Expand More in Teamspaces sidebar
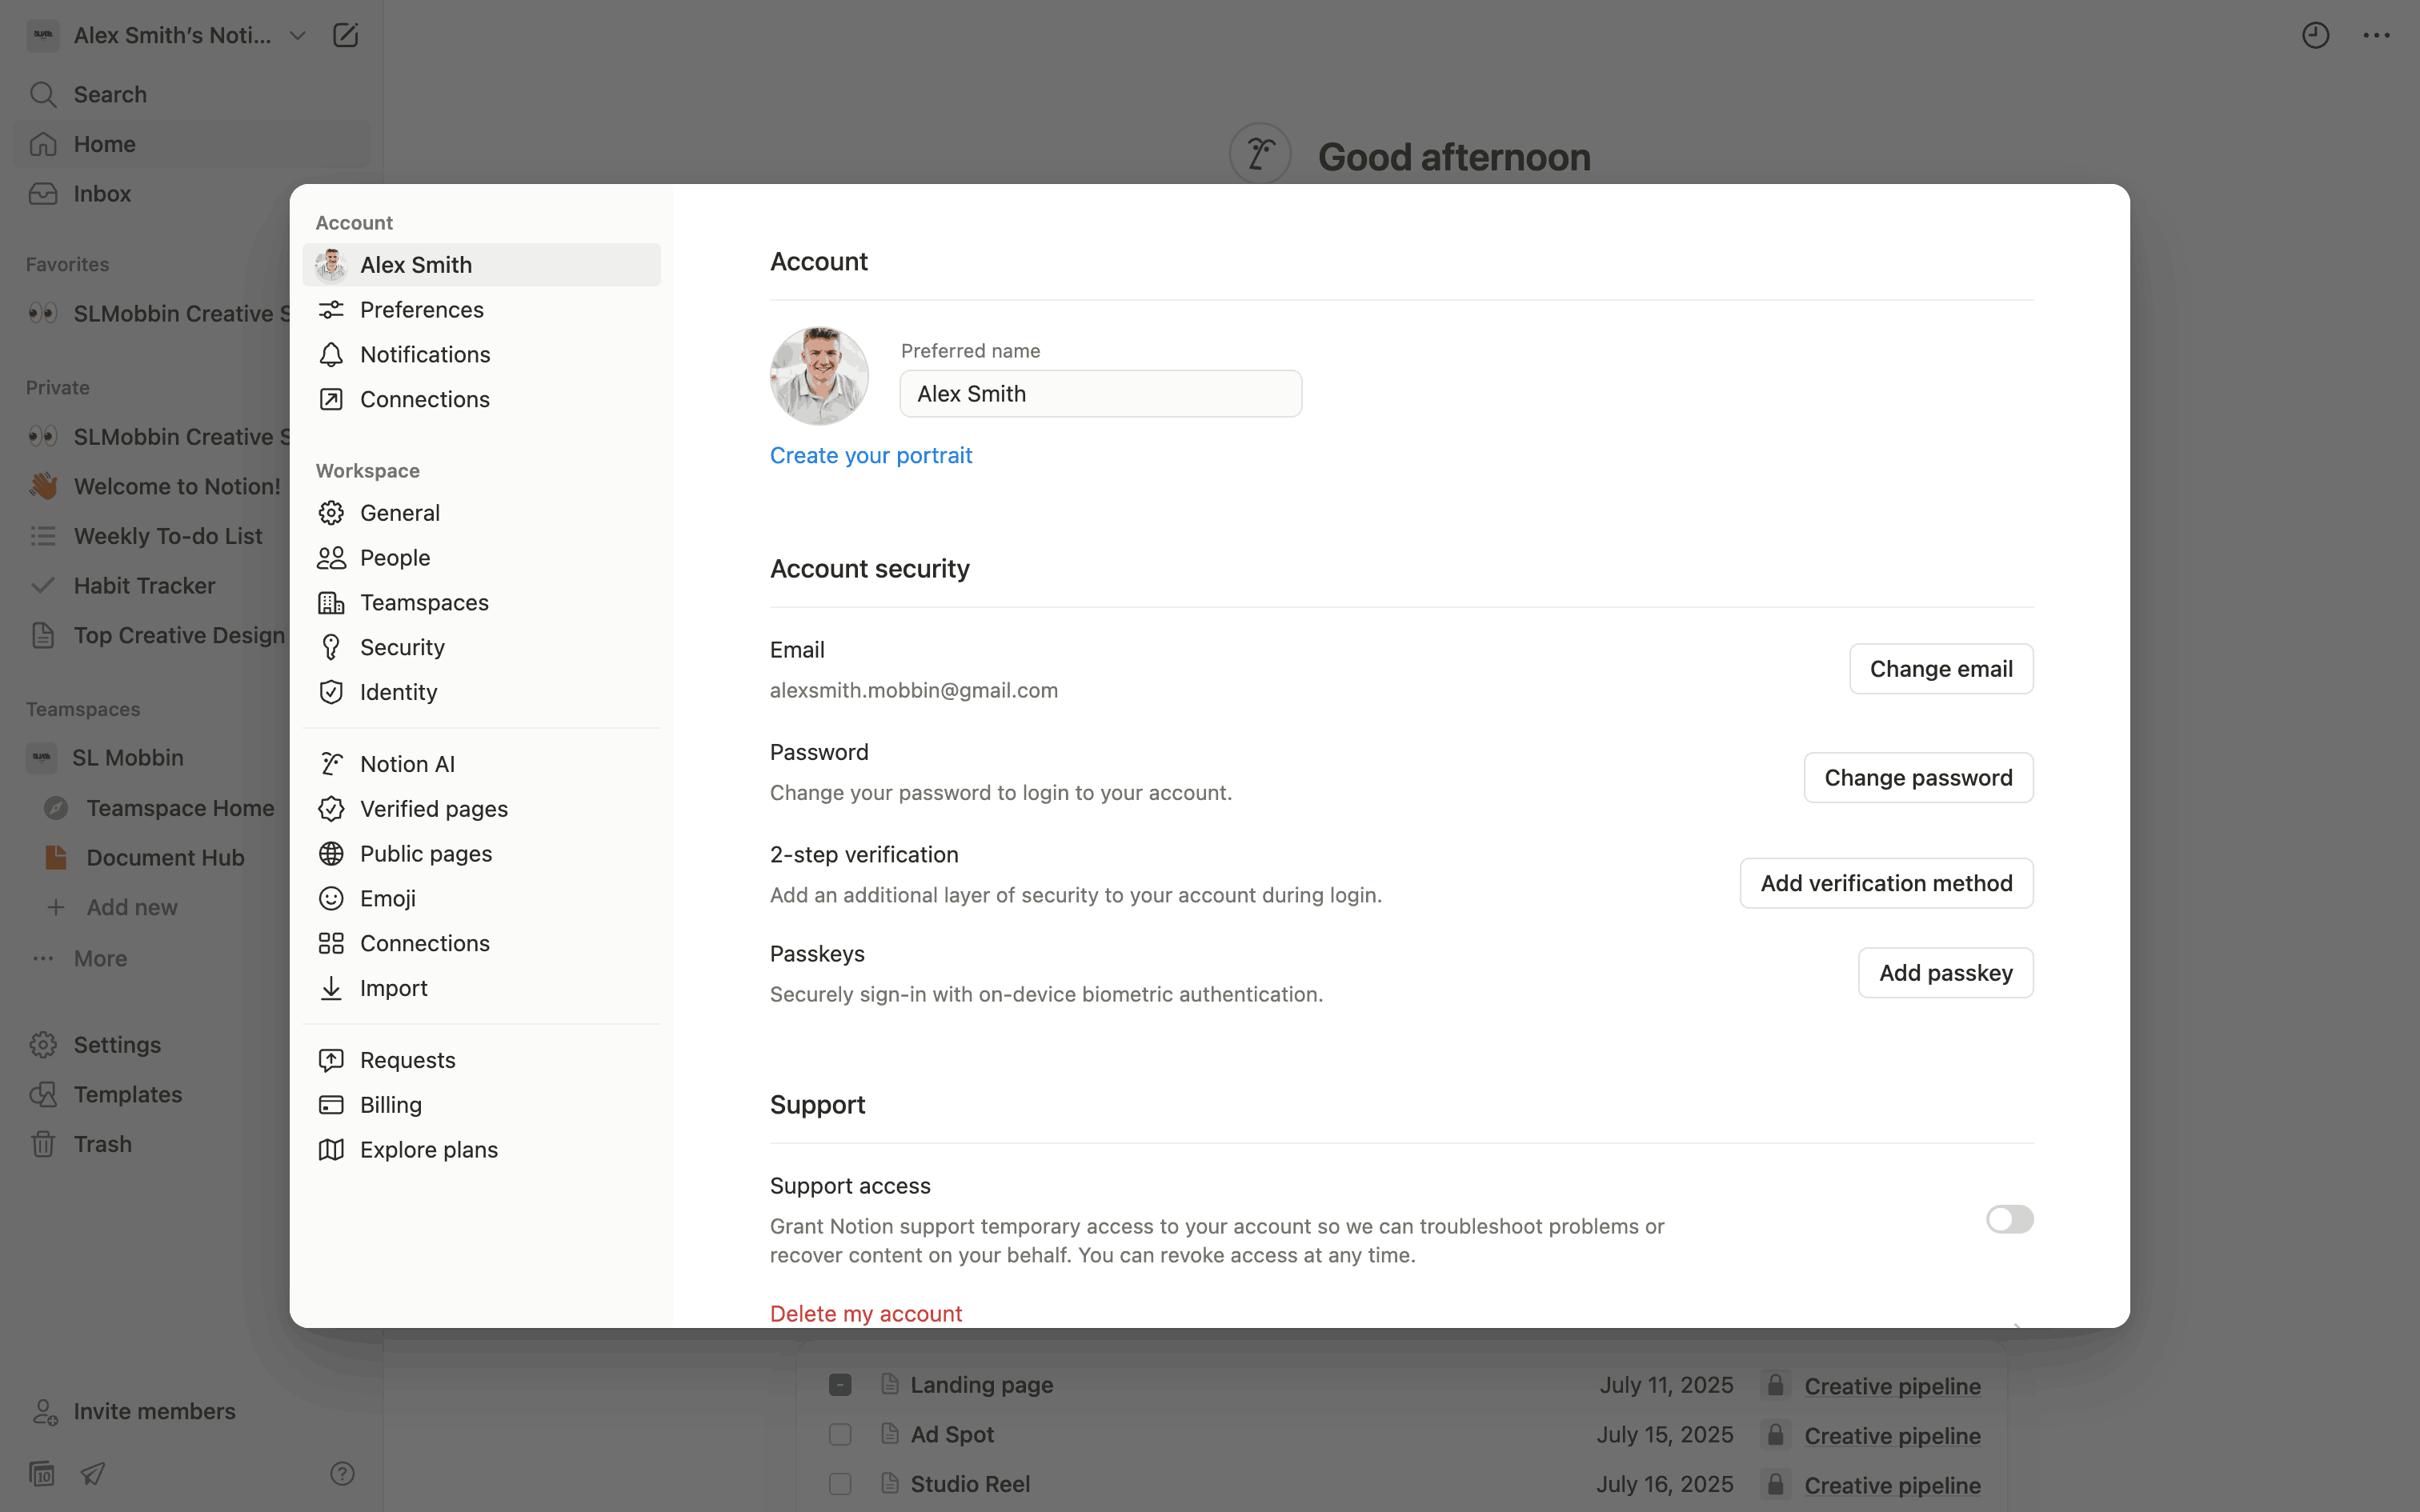 click(100, 958)
